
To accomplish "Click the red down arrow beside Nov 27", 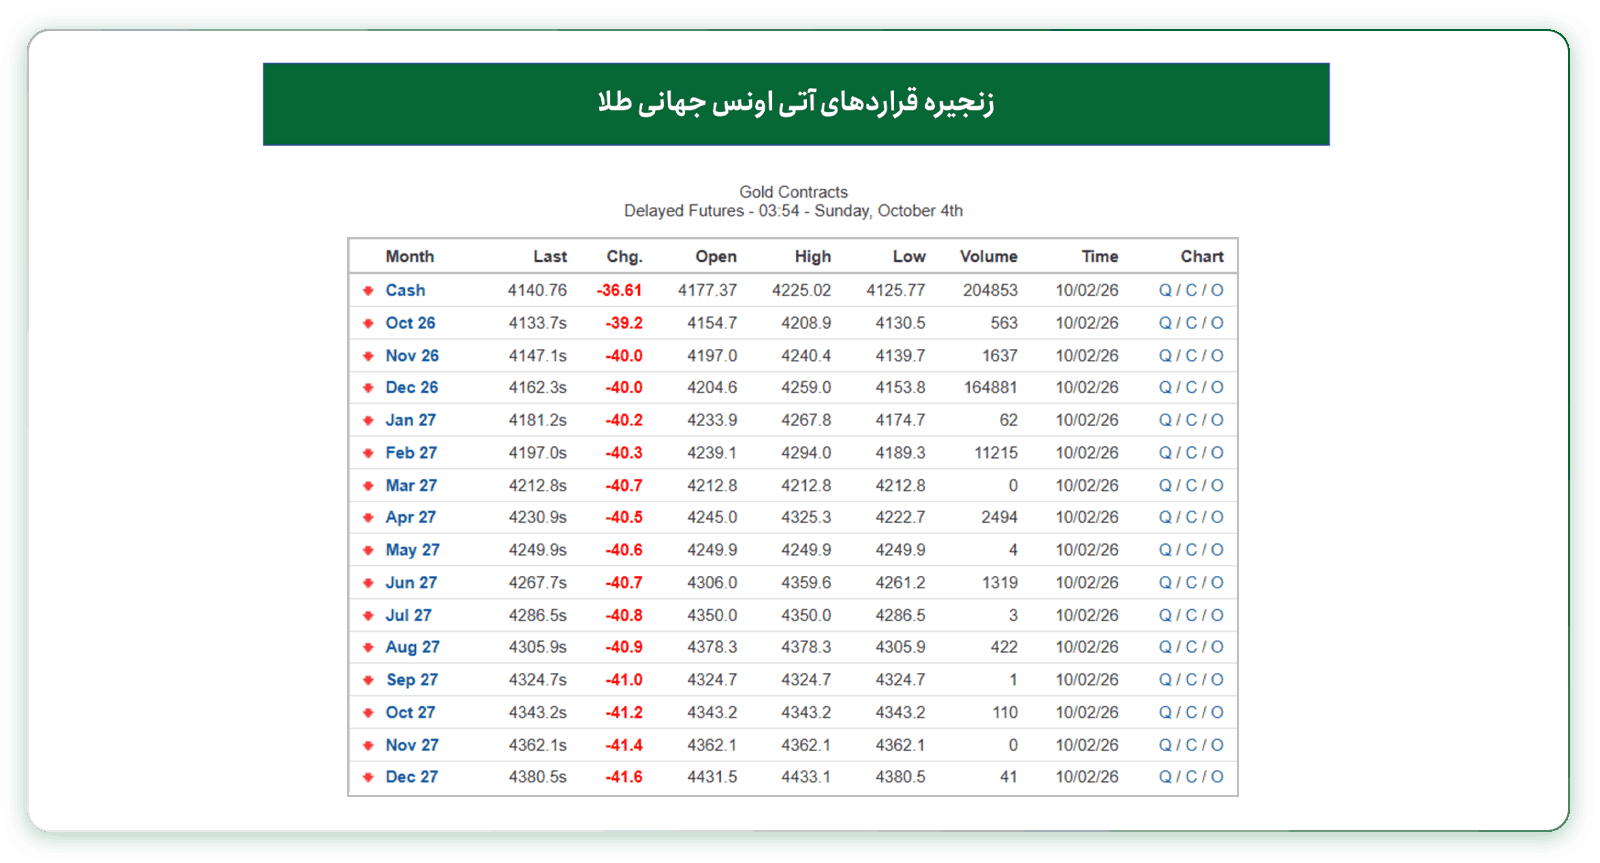I will coord(368,746).
